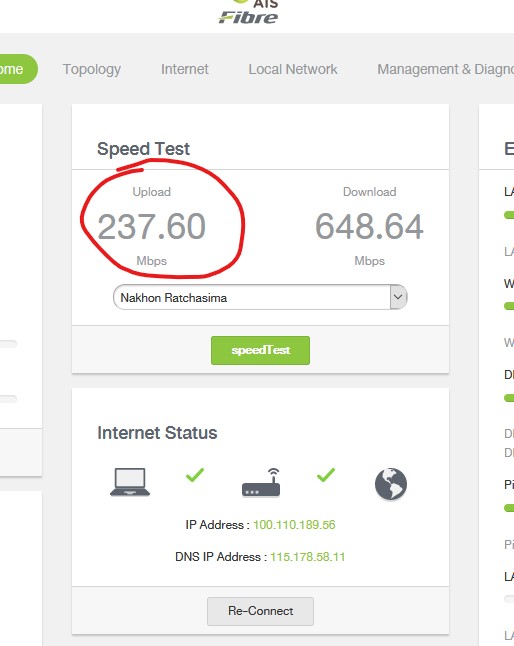Click the AIS Fibre logo
The height and width of the screenshot is (646, 514).
coord(248,12)
